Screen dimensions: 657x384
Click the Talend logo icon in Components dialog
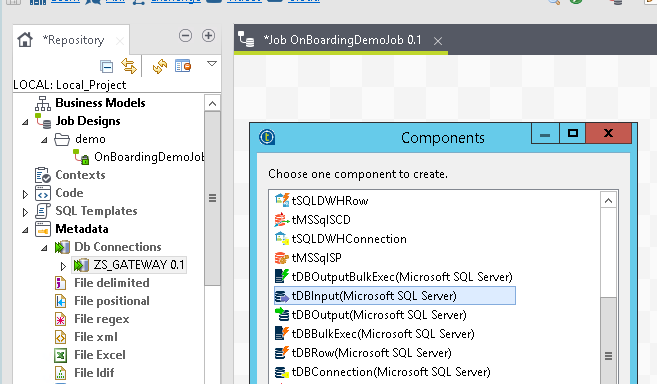[x=267, y=137]
